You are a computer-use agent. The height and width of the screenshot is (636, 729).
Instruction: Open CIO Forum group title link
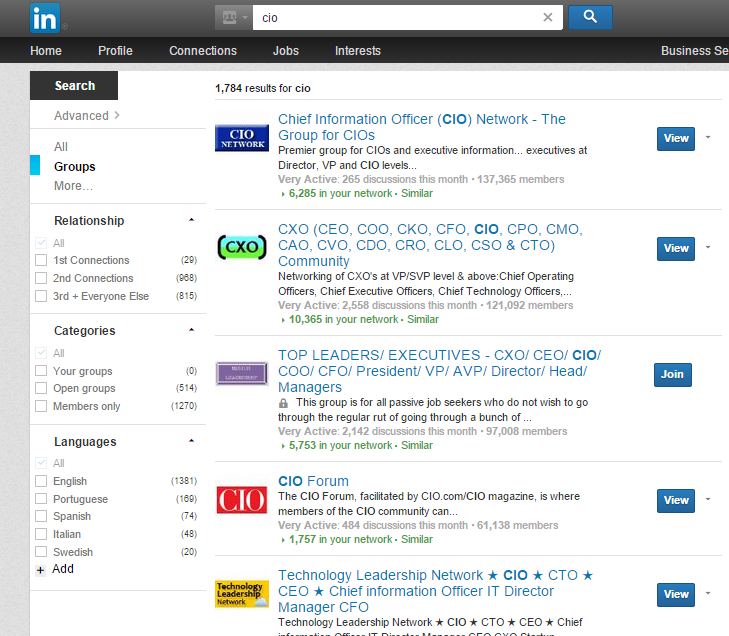tap(313, 481)
